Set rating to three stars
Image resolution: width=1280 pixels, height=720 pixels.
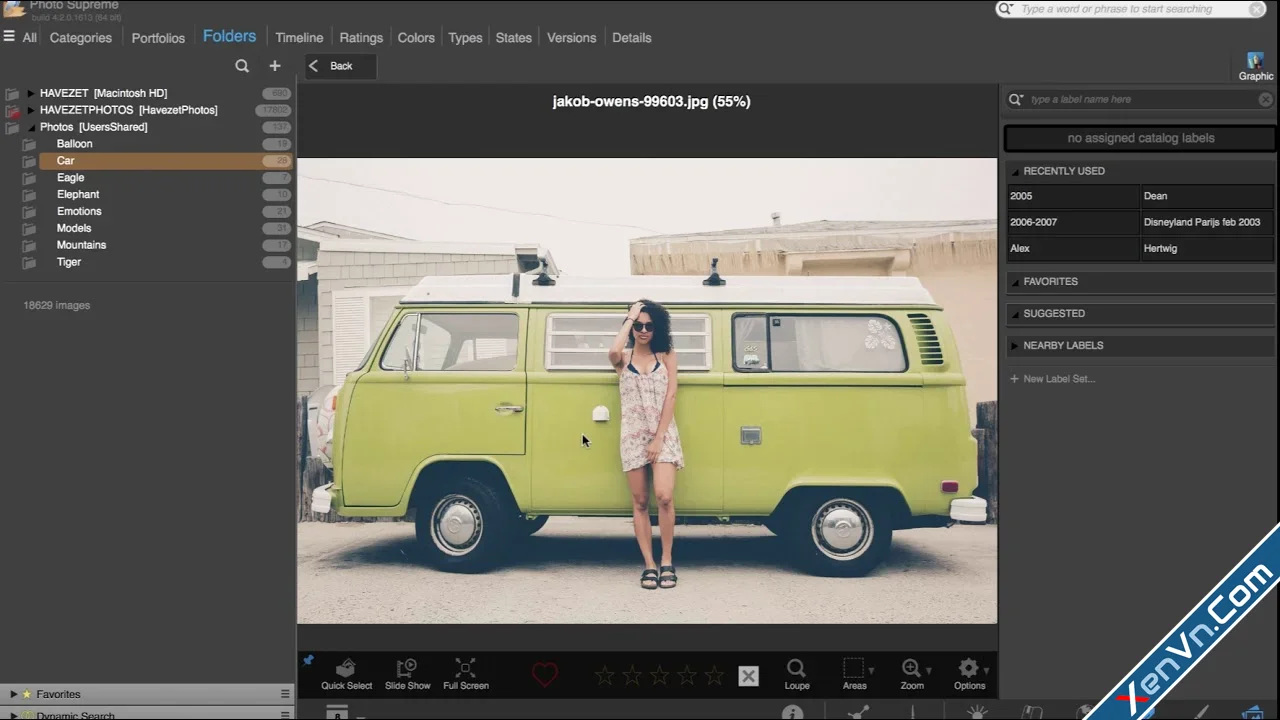point(659,676)
